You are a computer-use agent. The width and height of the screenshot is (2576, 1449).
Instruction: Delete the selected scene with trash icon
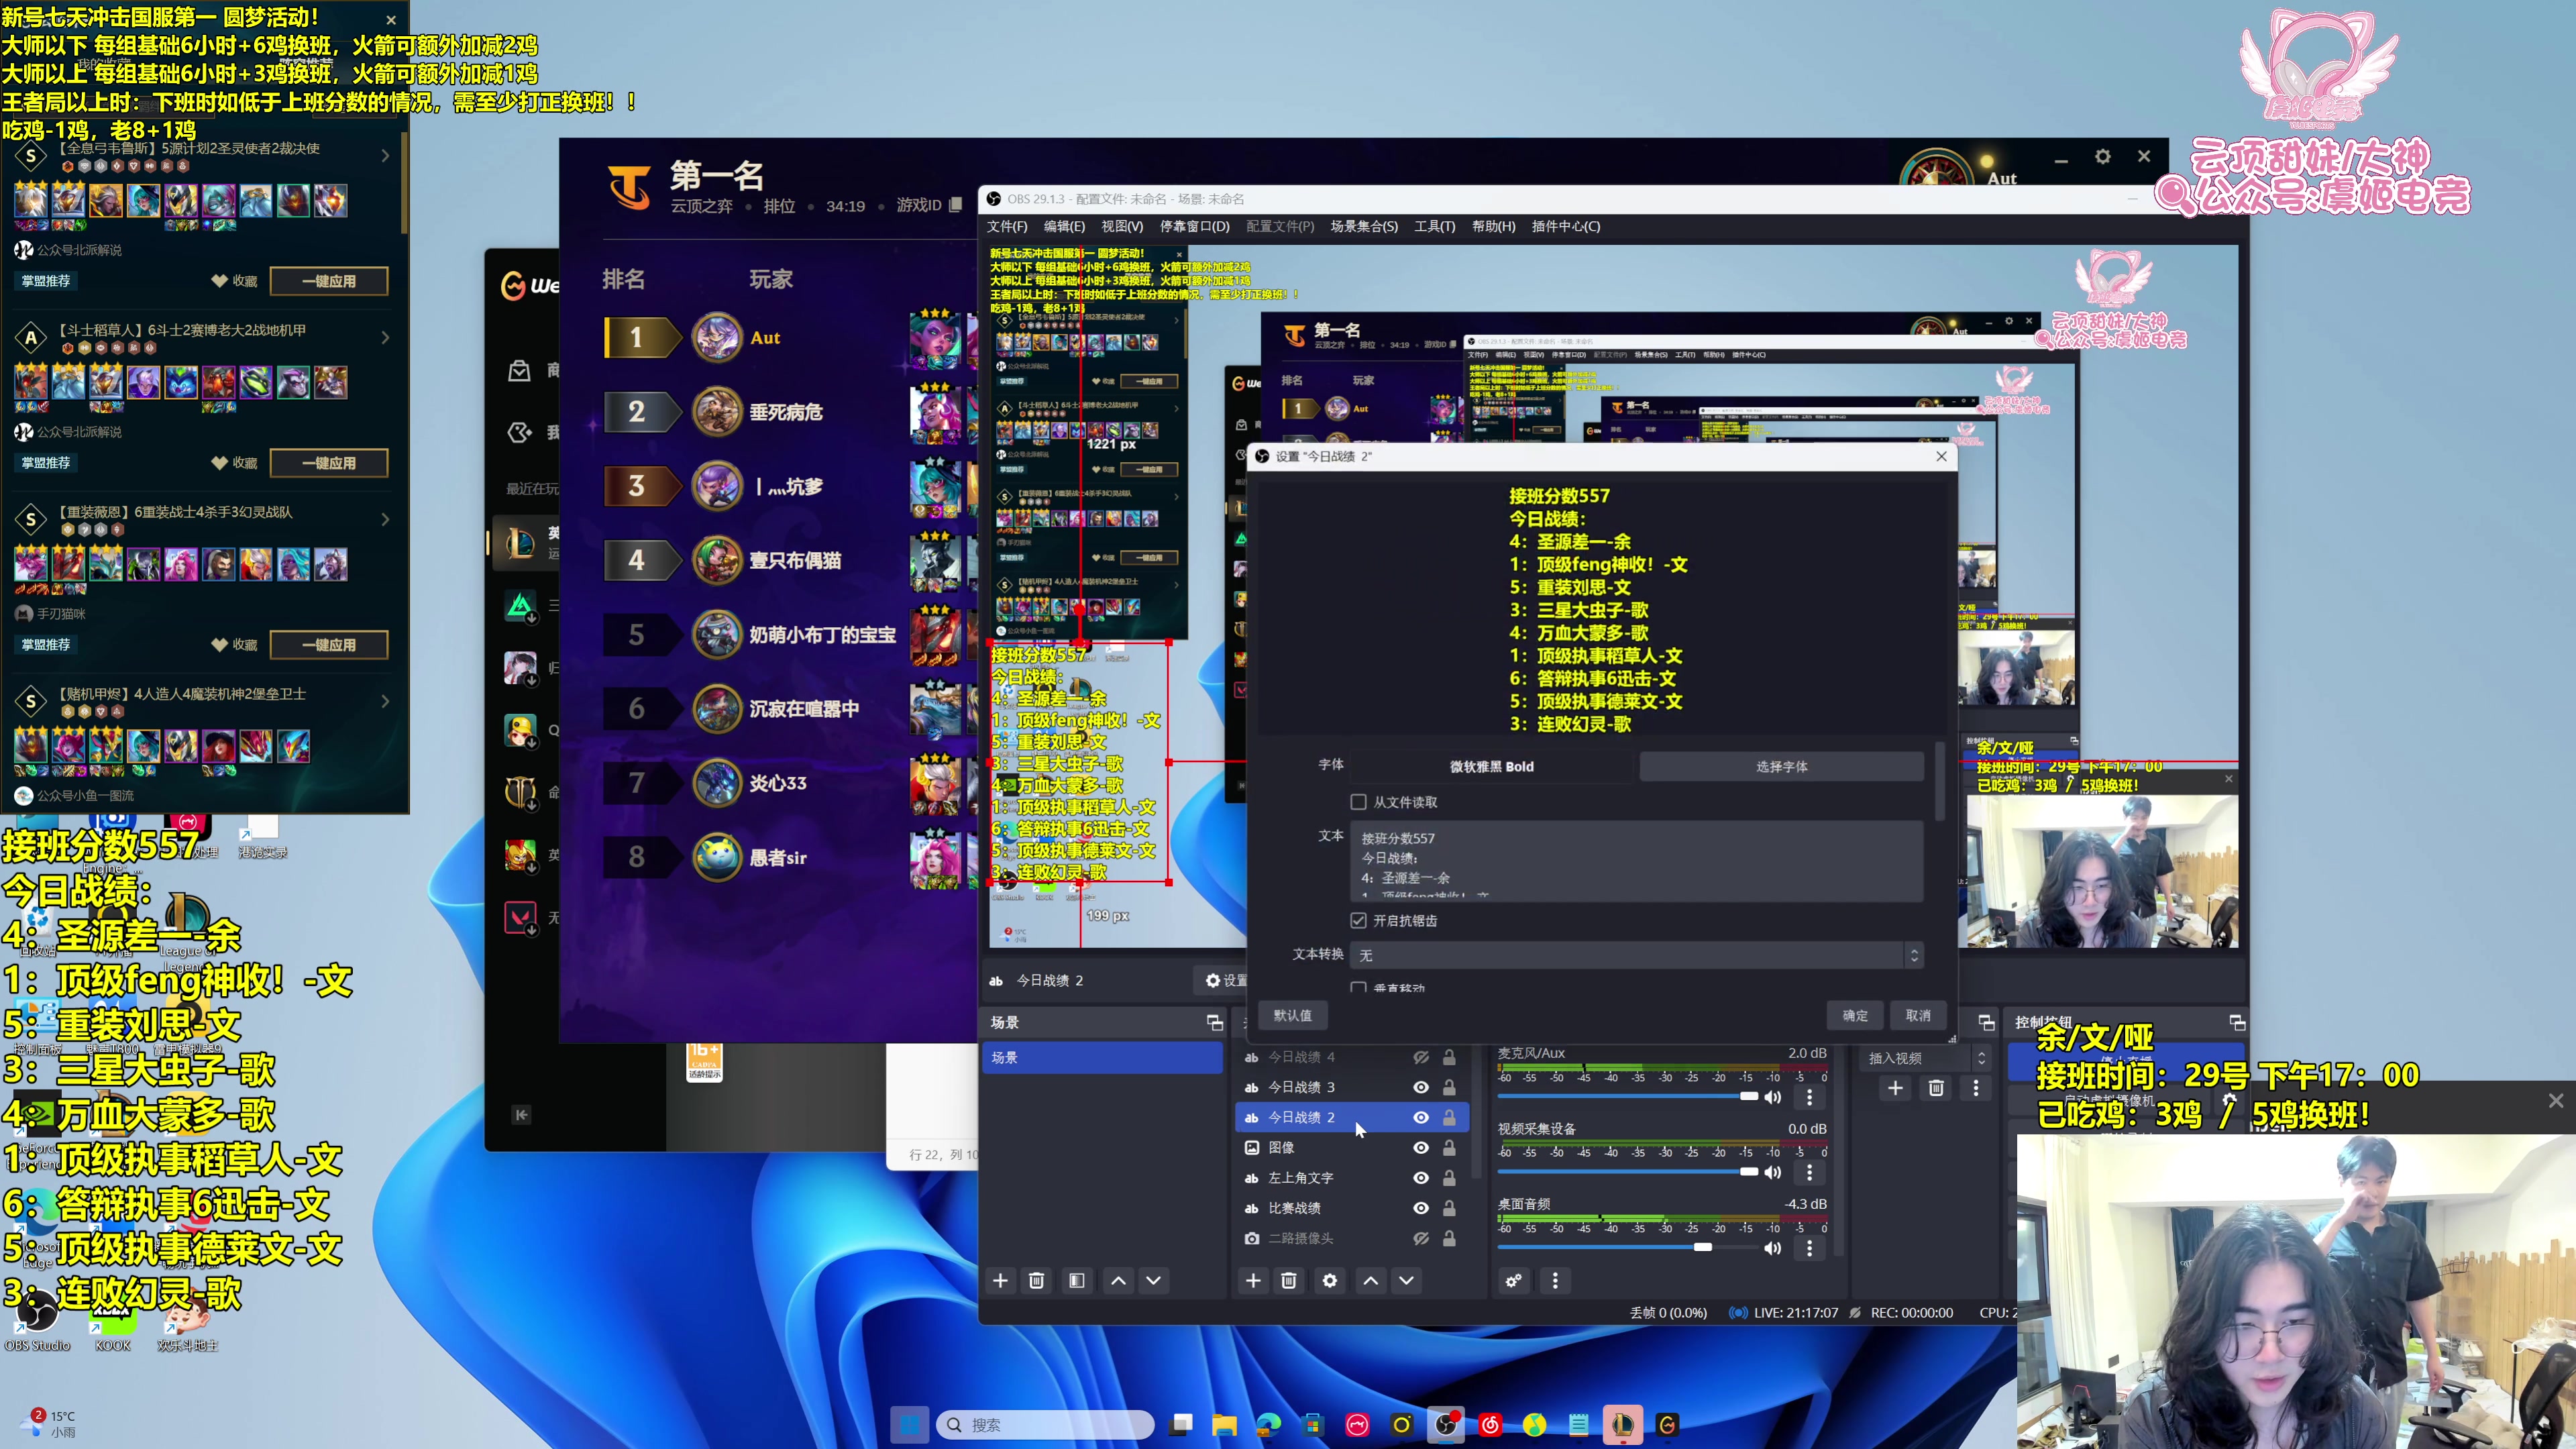[1037, 1280]
